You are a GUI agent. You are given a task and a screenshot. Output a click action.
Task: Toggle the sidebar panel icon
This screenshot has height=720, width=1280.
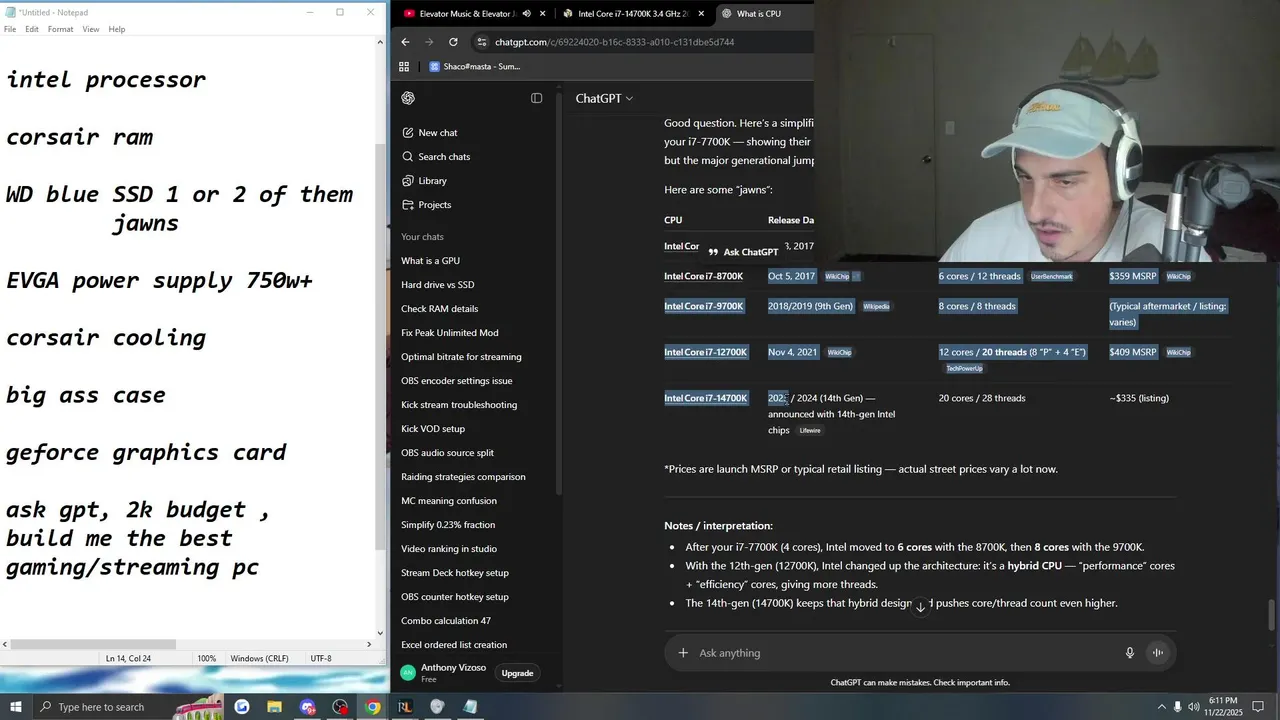tap(537, 98)
